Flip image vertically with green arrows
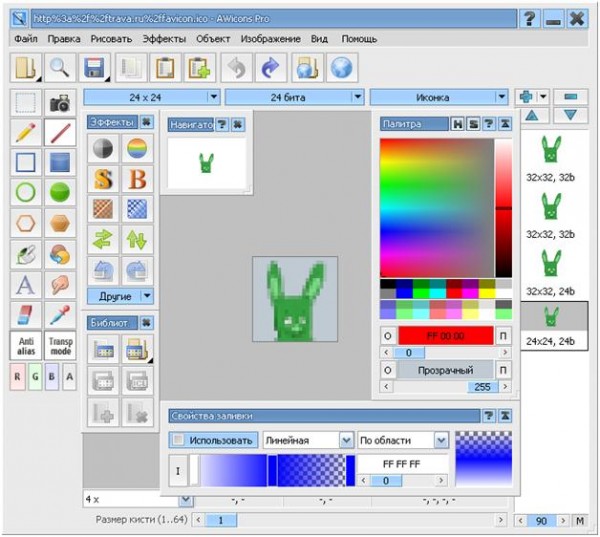This screenshot has height=537, width=600. (137, 240)
